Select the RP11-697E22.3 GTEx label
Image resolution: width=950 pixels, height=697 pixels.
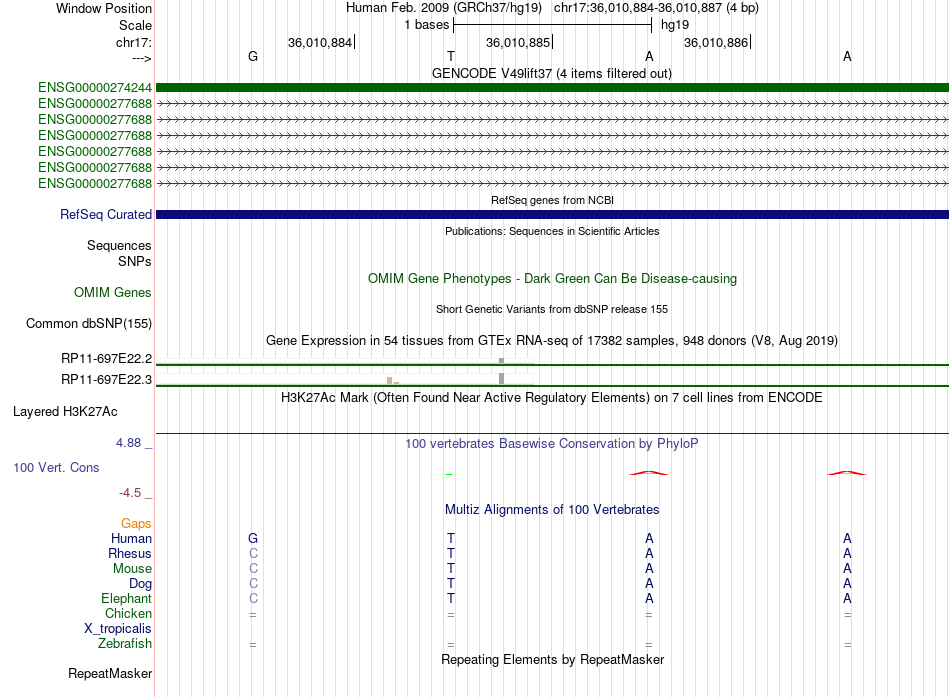(107, 380)
